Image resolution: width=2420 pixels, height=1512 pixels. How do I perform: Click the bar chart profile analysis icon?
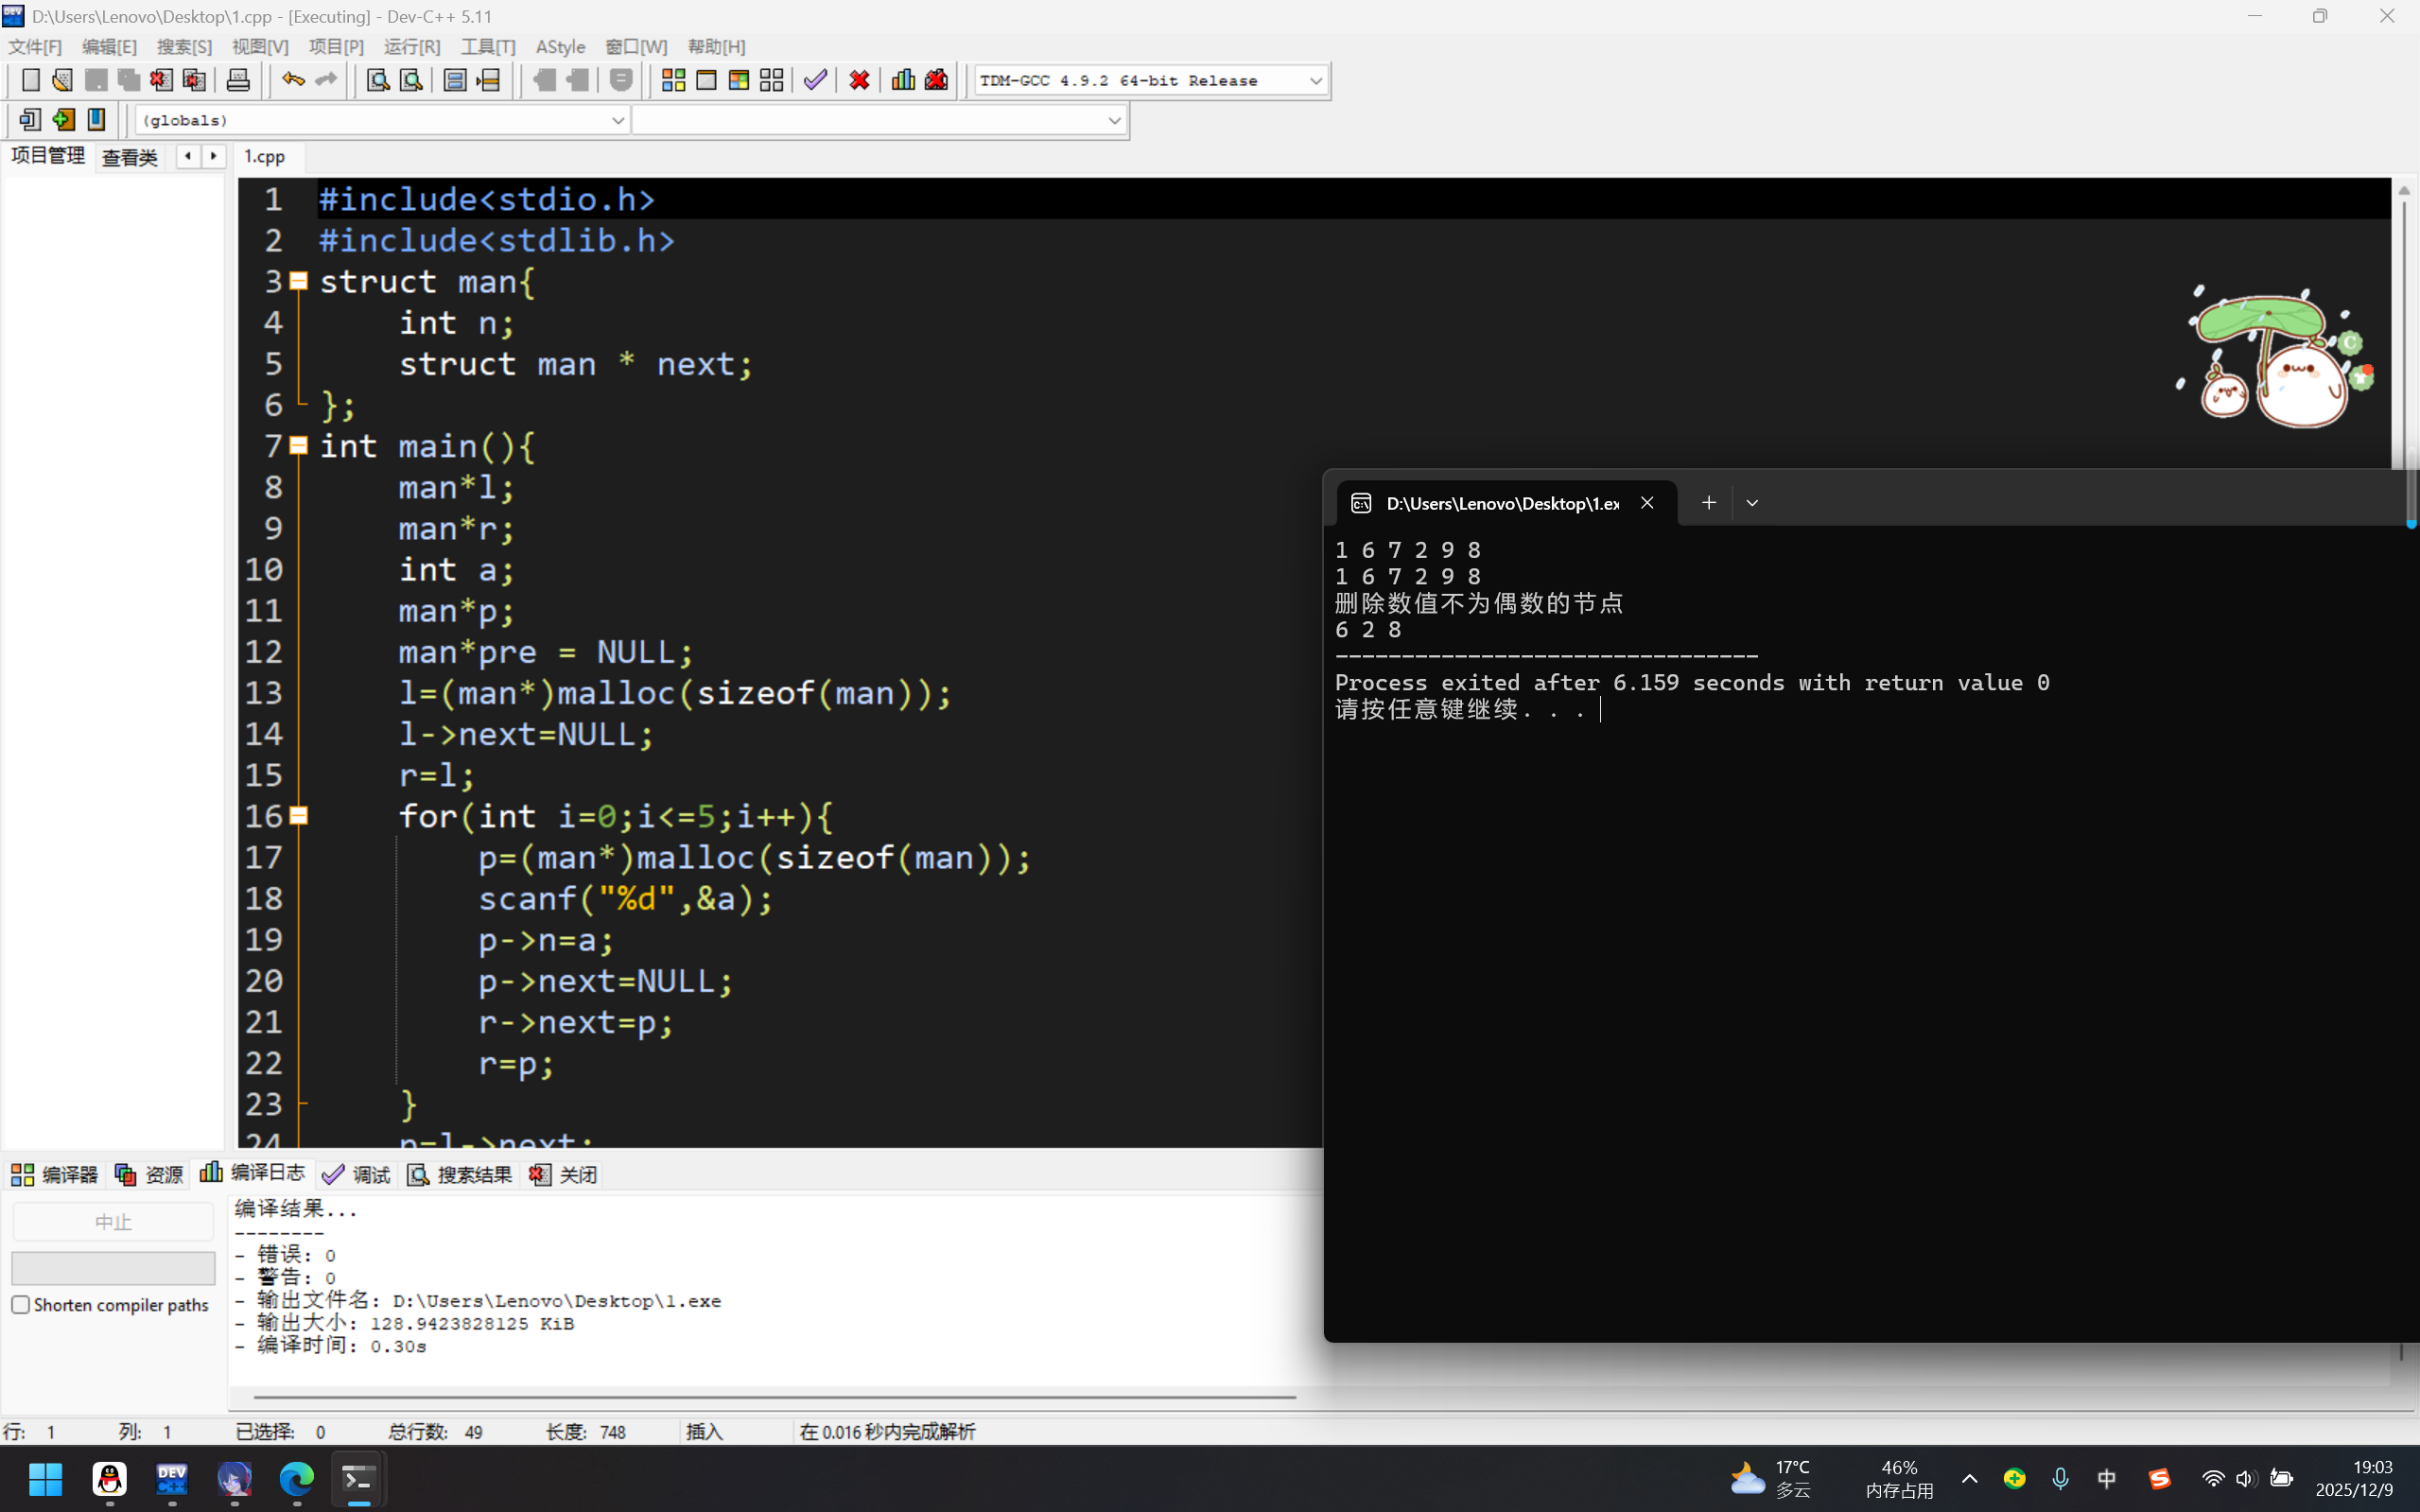tap(903, 80)
